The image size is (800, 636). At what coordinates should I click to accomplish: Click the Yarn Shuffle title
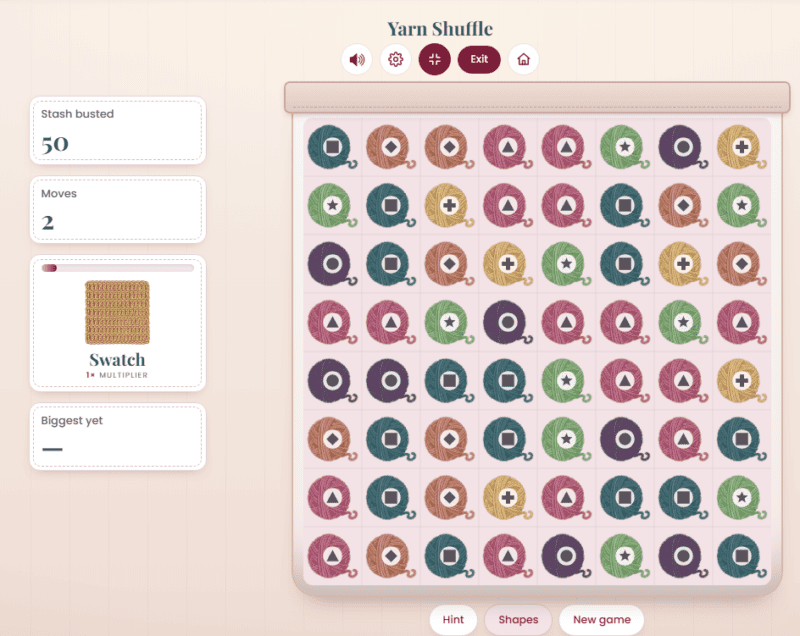[x=440, y=29]
